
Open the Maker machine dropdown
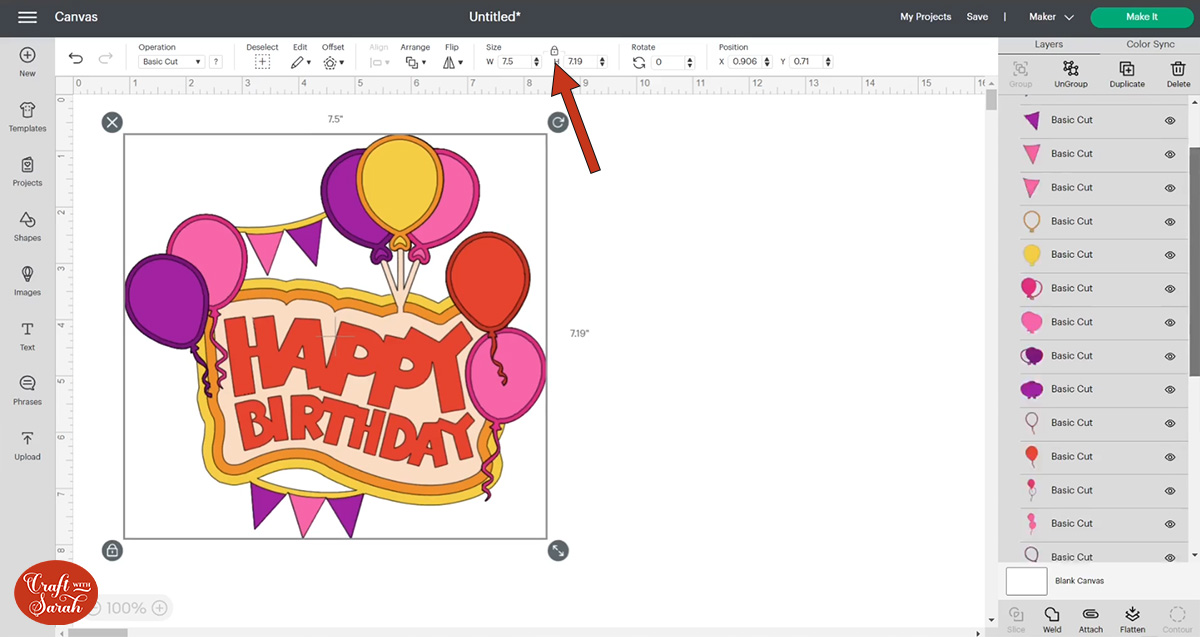[1050, 17]
